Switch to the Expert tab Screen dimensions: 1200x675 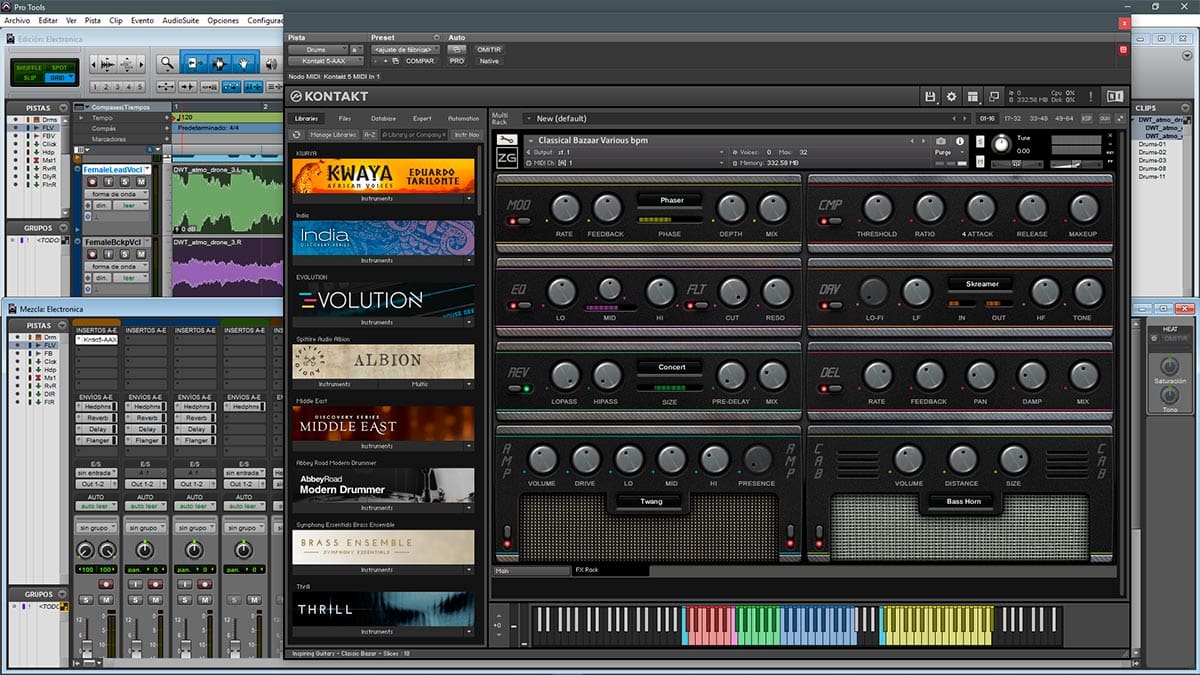(x=422, y=118)
